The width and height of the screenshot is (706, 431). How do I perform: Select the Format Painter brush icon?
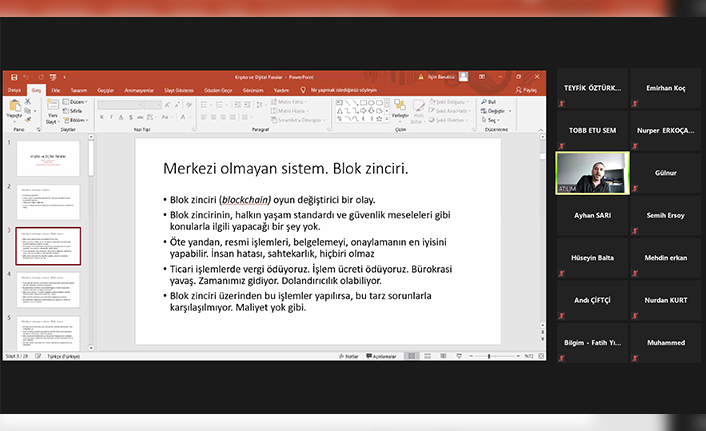point(28,119)
